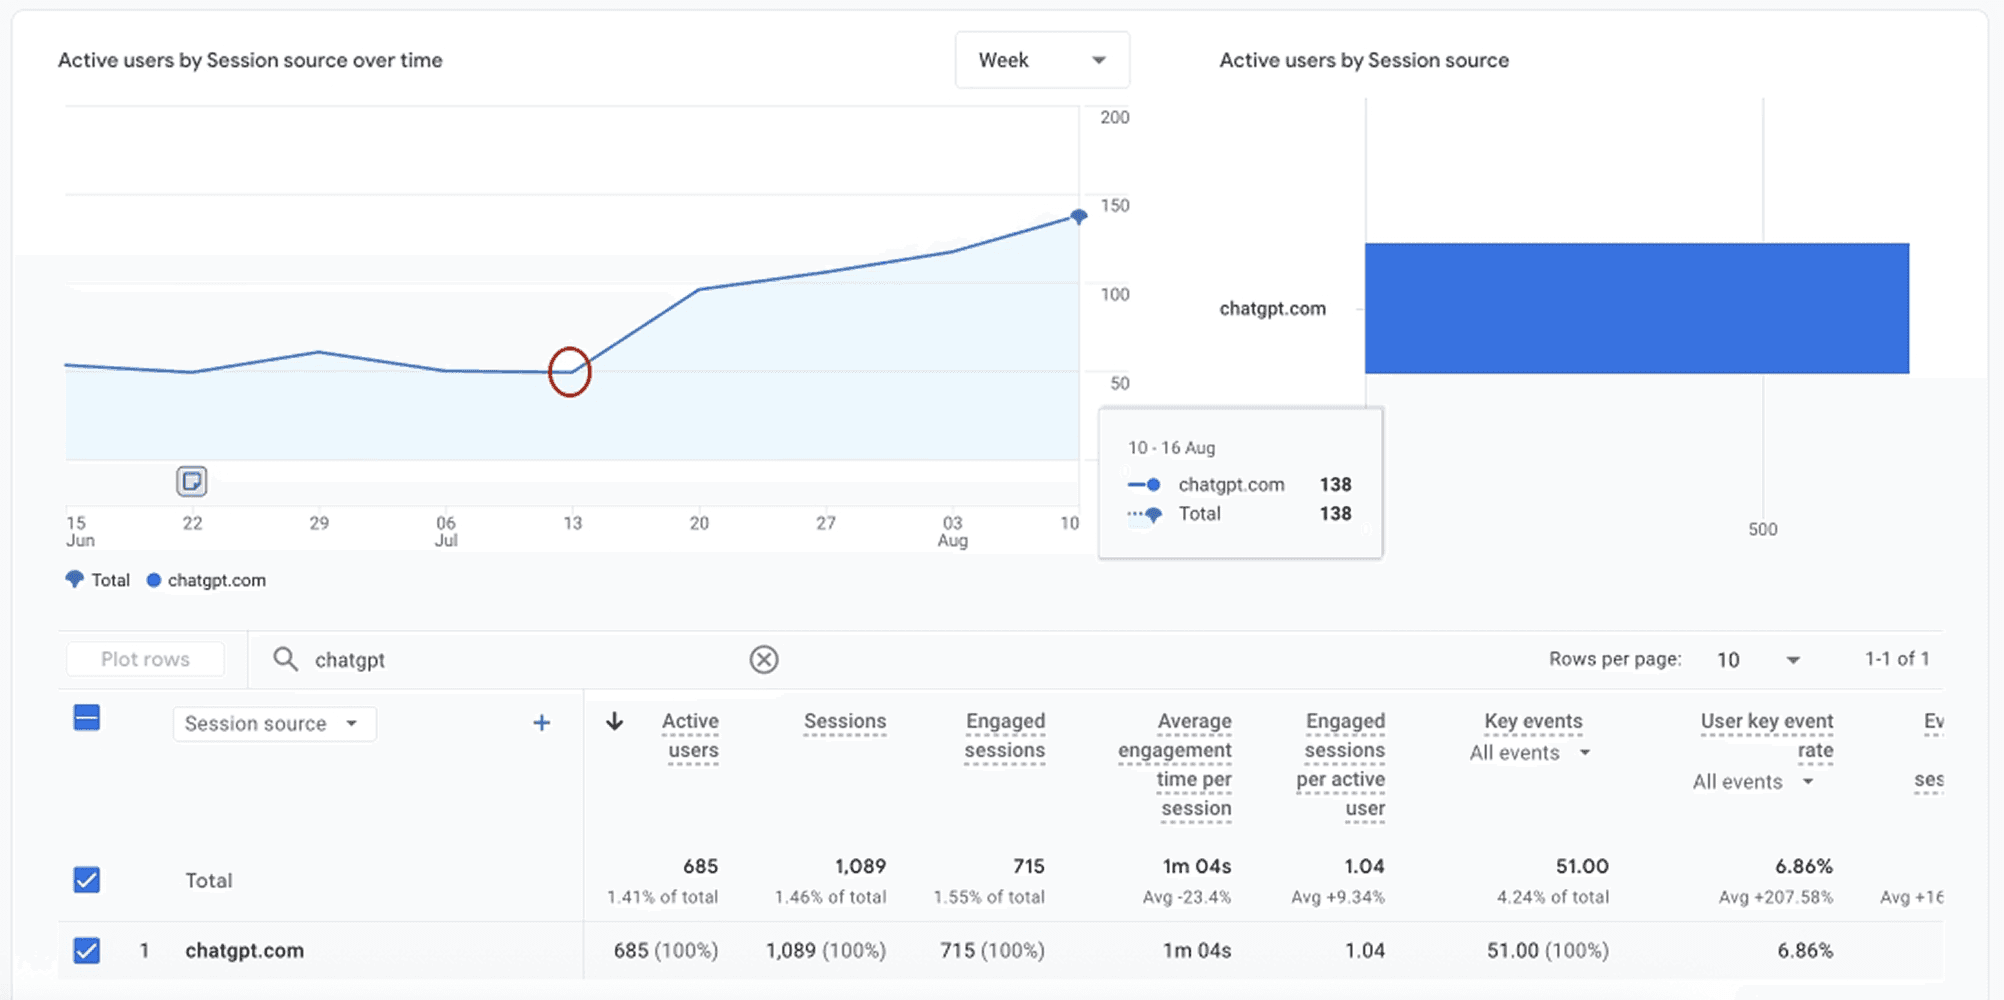
Task: Clear the chatgpt search filter with the X icon
Action: (764, 659)
